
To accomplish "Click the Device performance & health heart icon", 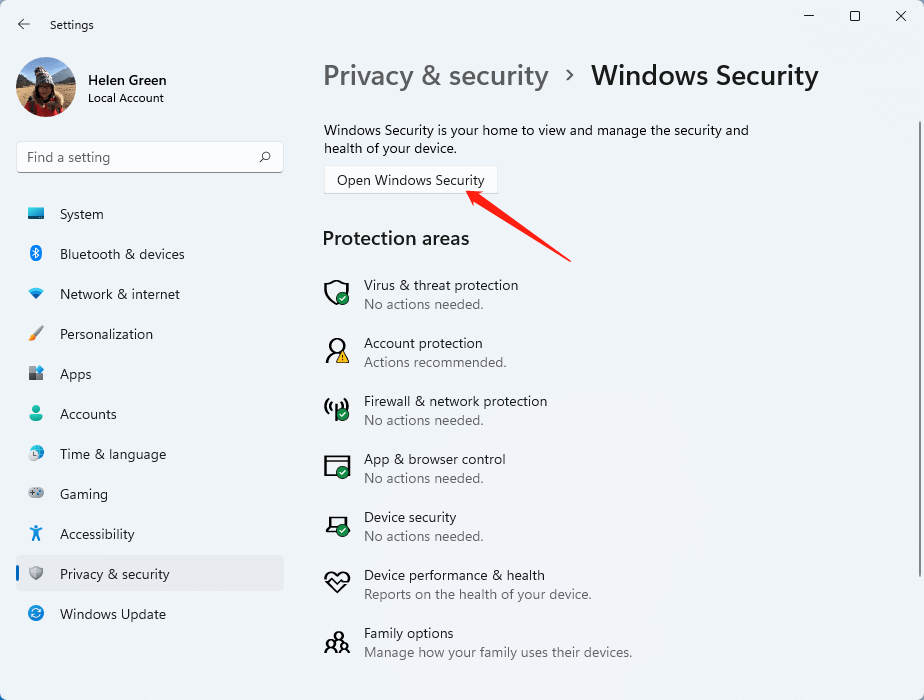I will click(336, 582).
